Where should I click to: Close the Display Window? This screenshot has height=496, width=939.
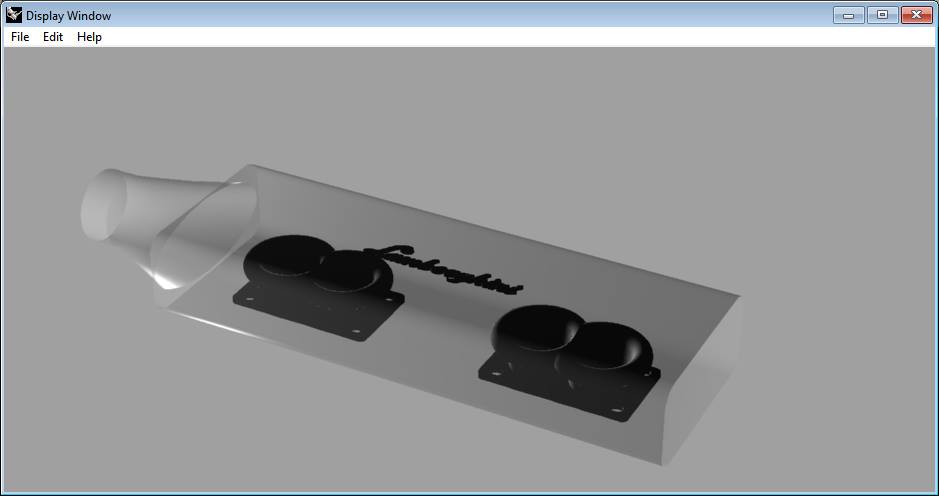point(917,15)
